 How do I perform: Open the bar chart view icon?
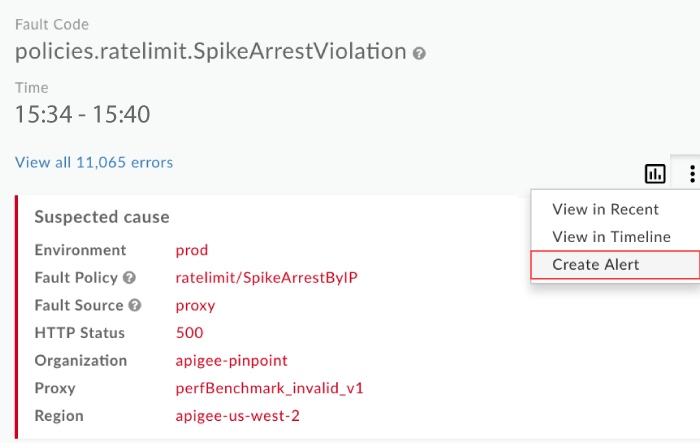655,174
